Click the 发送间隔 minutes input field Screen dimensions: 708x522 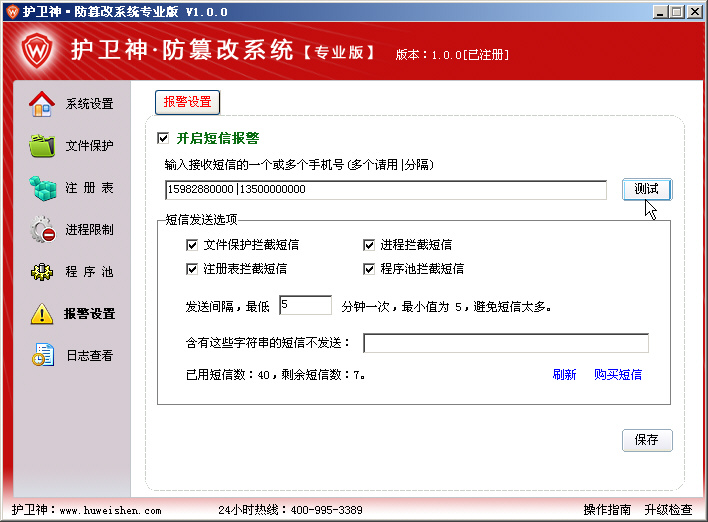[306, 305]
